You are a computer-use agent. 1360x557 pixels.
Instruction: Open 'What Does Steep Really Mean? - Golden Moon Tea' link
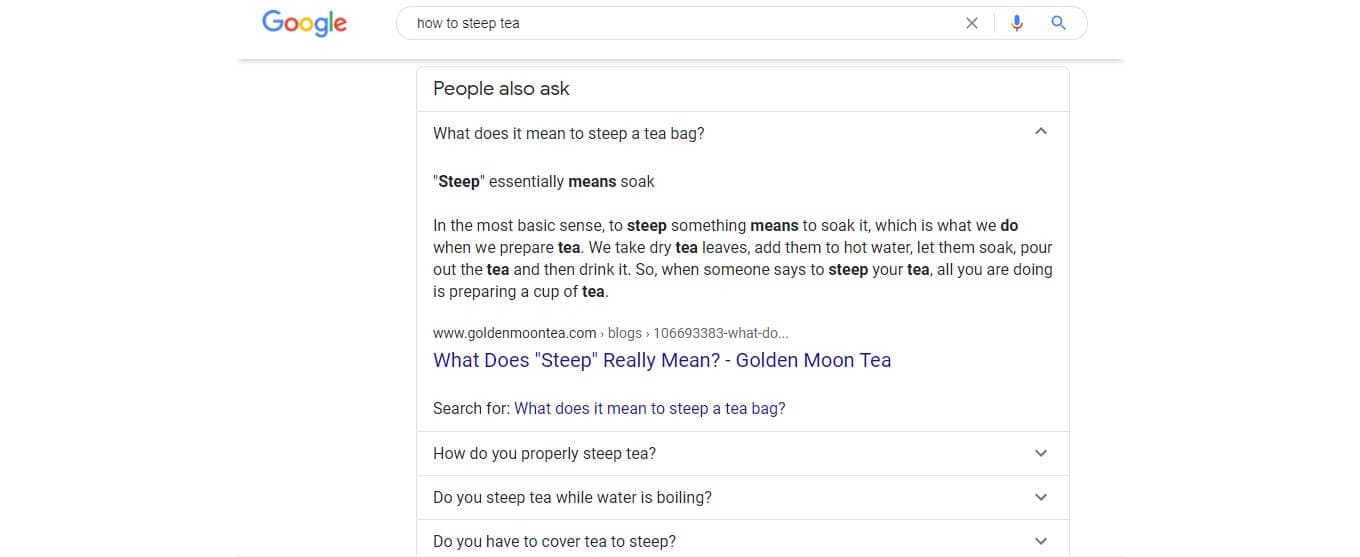point(662,360)
